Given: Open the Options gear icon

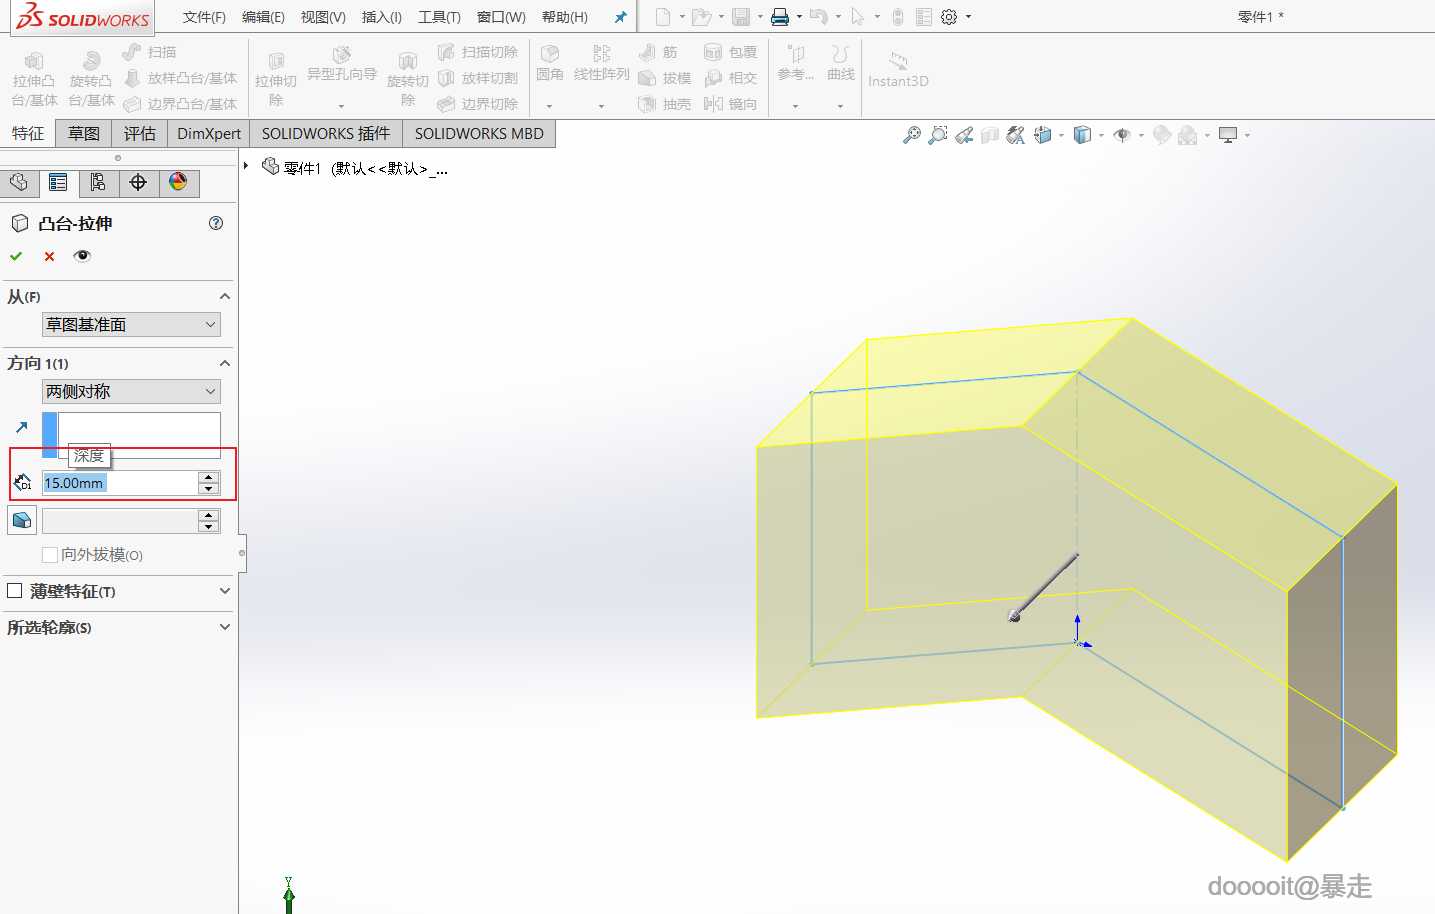Looking at the screenshot, I should (x=949, y=17).
